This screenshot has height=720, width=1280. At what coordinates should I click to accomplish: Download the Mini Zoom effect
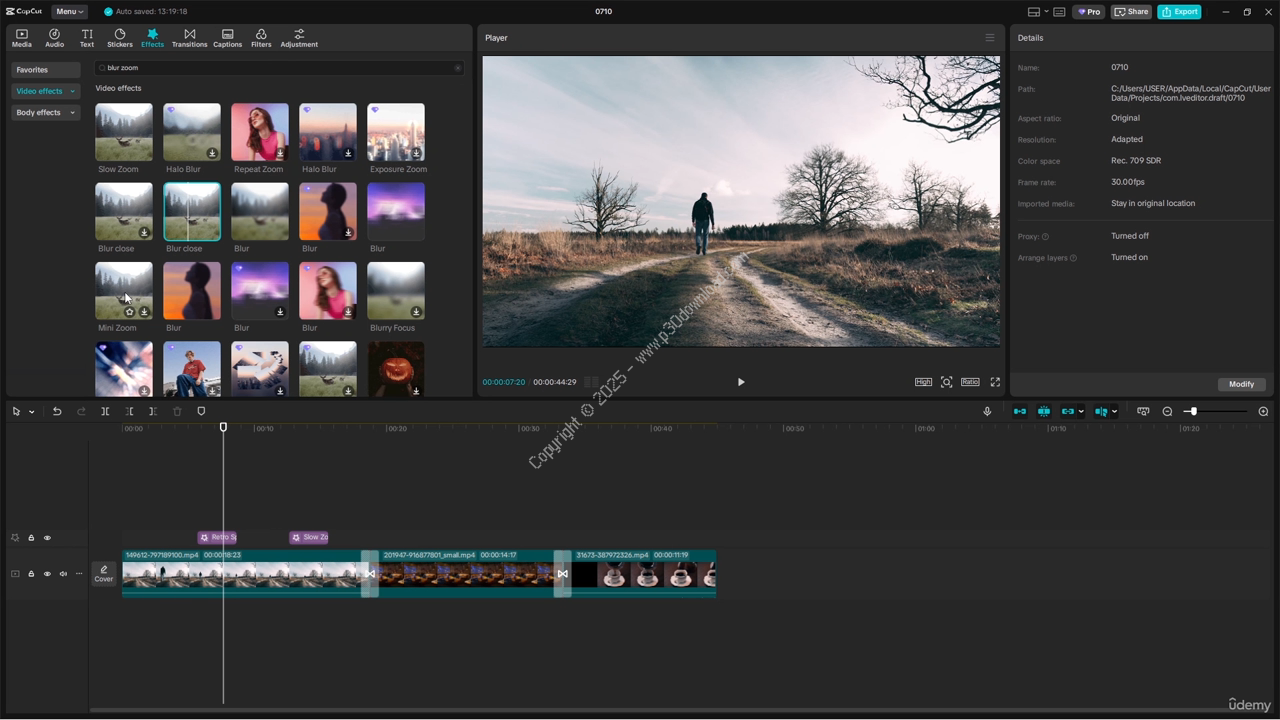click(x=144, y=312)
